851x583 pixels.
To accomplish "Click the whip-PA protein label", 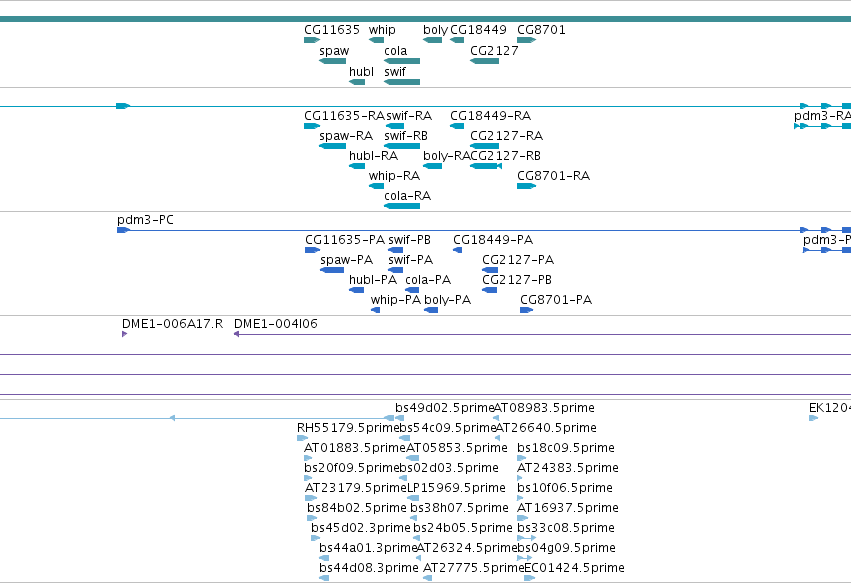I will click(396, 300).
